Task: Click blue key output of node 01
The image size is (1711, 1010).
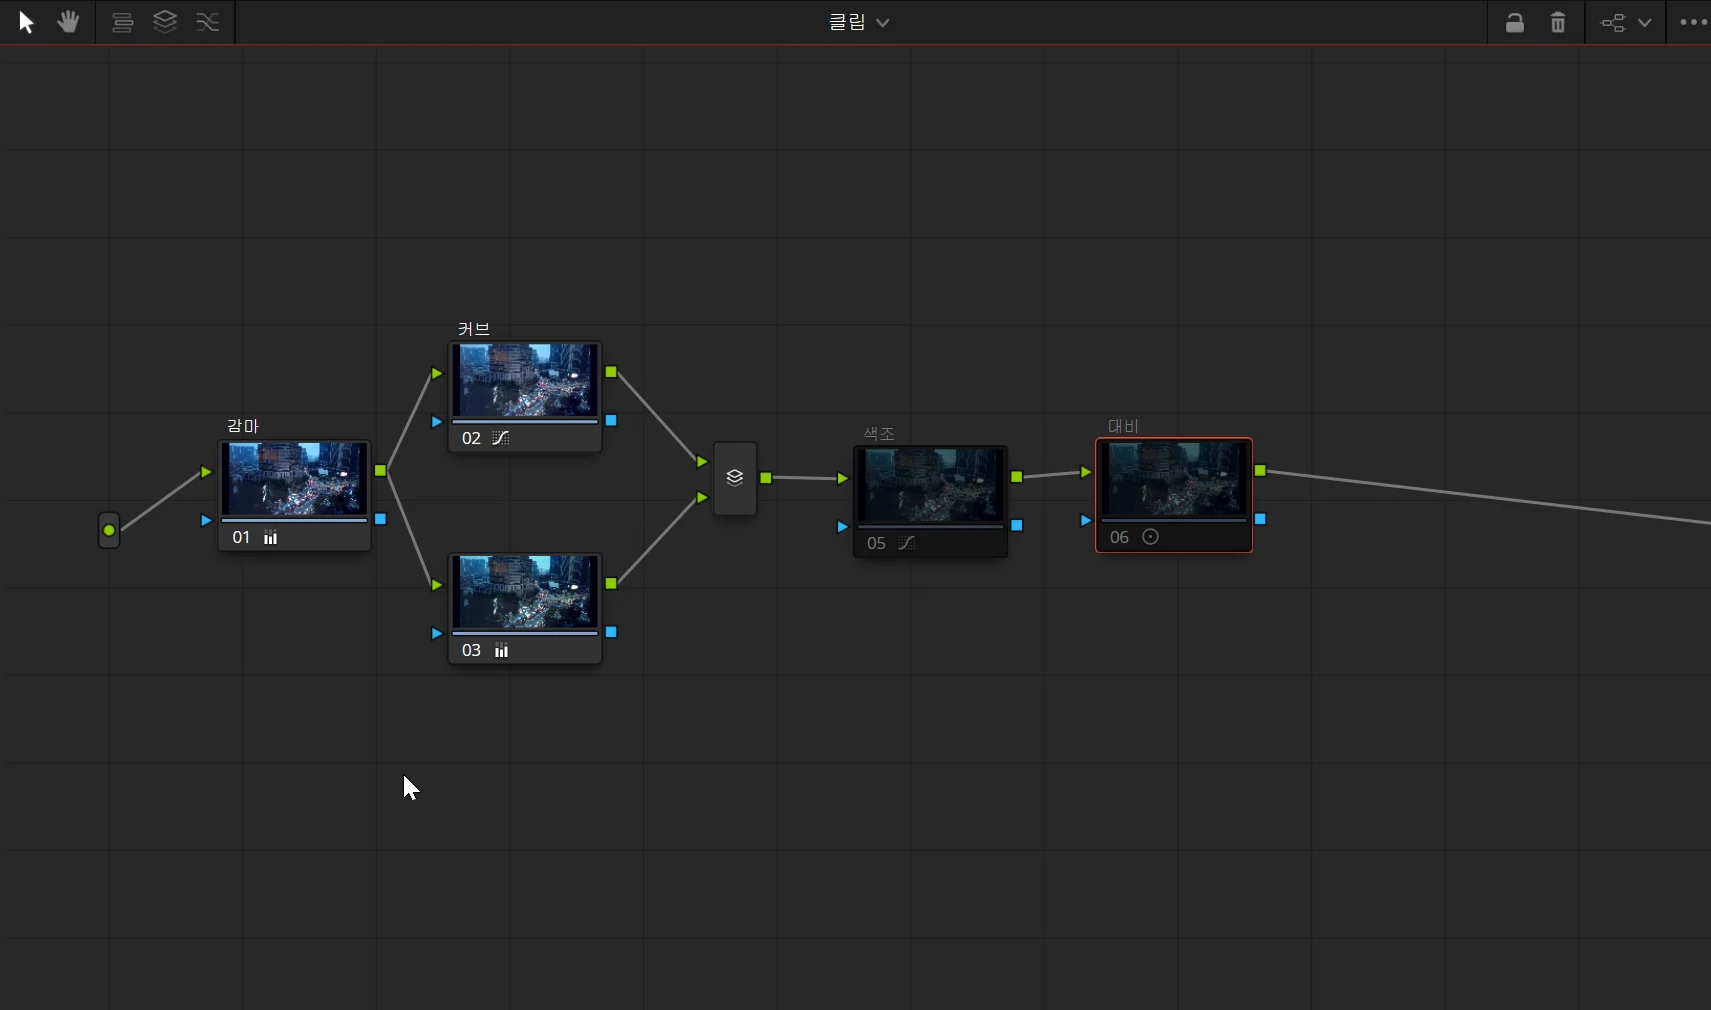Action: tap(380, 519)
